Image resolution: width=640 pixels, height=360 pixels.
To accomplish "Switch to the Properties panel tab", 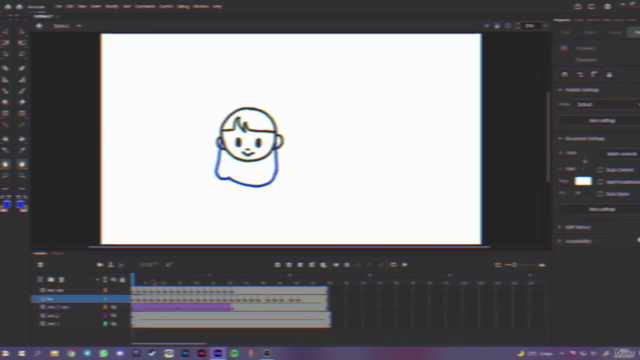I will [562, 20].
